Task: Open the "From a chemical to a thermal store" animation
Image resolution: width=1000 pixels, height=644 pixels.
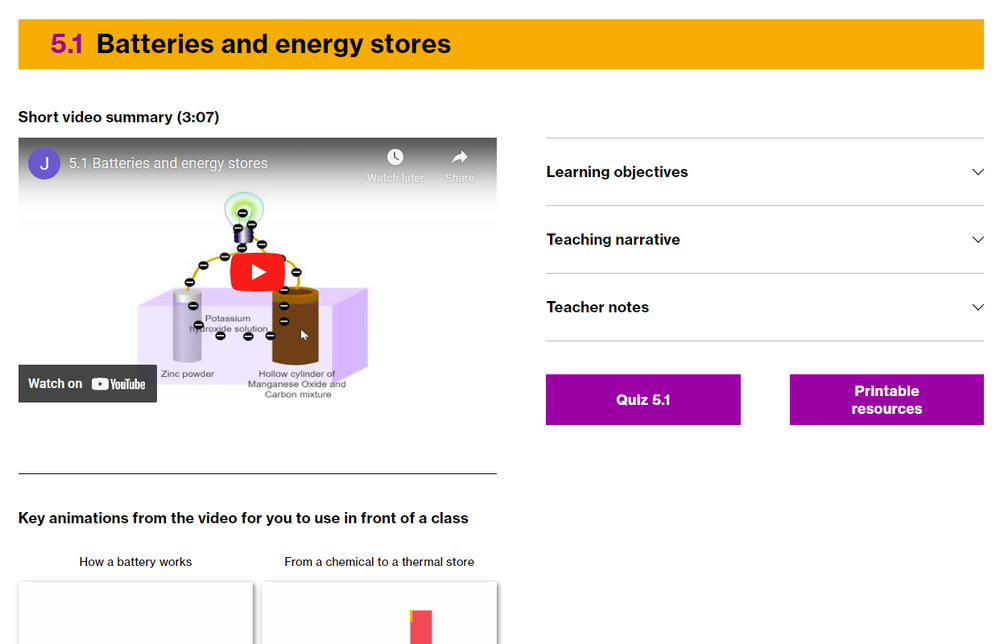Action: pos(379,612)
